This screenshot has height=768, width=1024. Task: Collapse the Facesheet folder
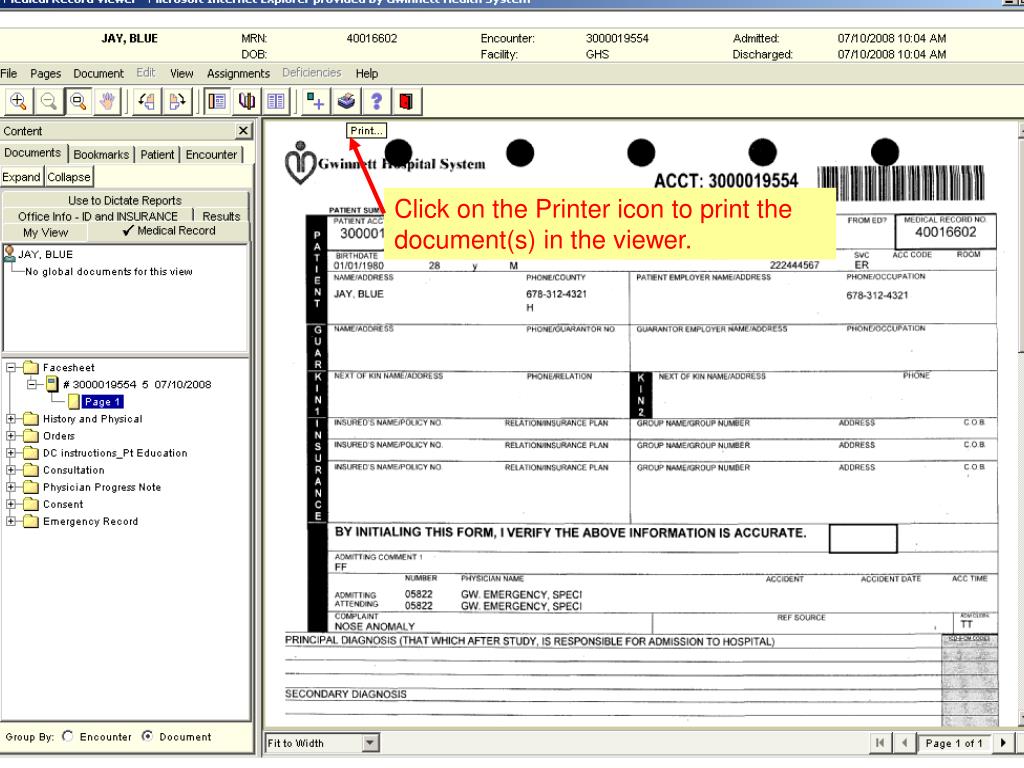tap(11, 368)
